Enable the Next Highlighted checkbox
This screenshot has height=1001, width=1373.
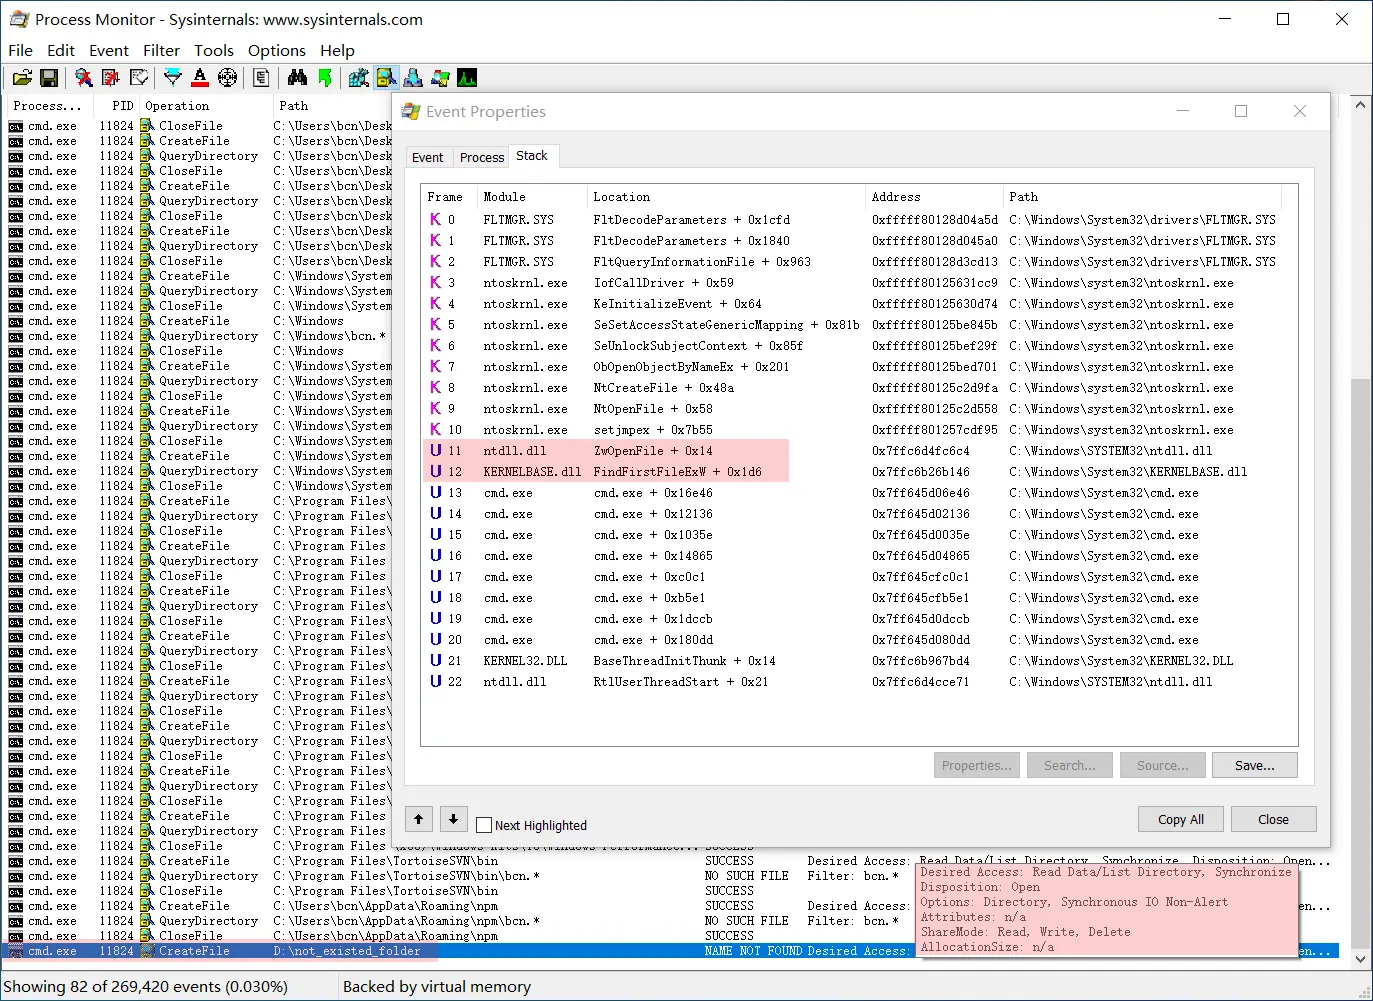(x=485, y=825)
